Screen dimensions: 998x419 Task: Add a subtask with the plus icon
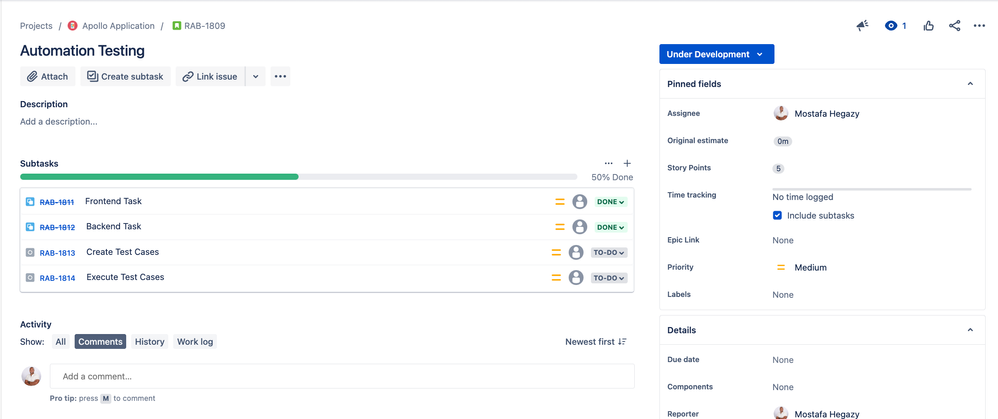(627, 164)
